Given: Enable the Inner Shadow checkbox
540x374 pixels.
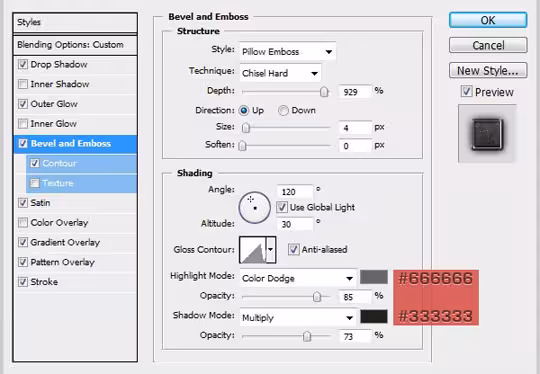Looking at the screenshot, I should click(x=23, y=84).
